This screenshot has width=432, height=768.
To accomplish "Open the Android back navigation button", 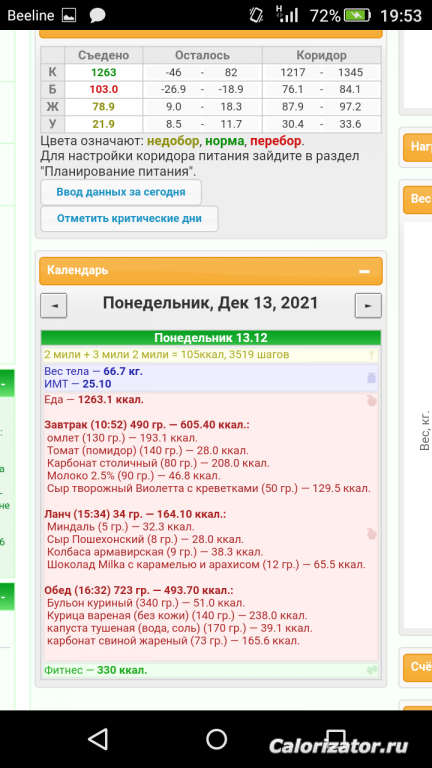I will click(x=97, y=739).
